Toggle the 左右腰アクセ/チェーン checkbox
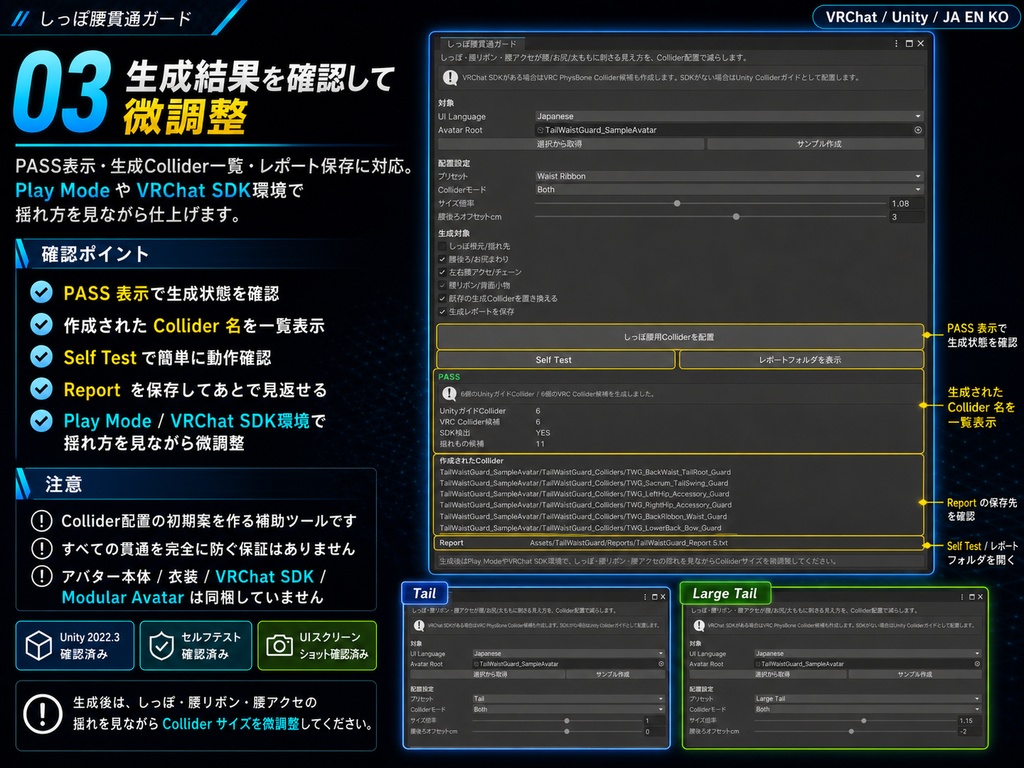The height and width of the screenshot is (768, 1024). pos(442,272)
